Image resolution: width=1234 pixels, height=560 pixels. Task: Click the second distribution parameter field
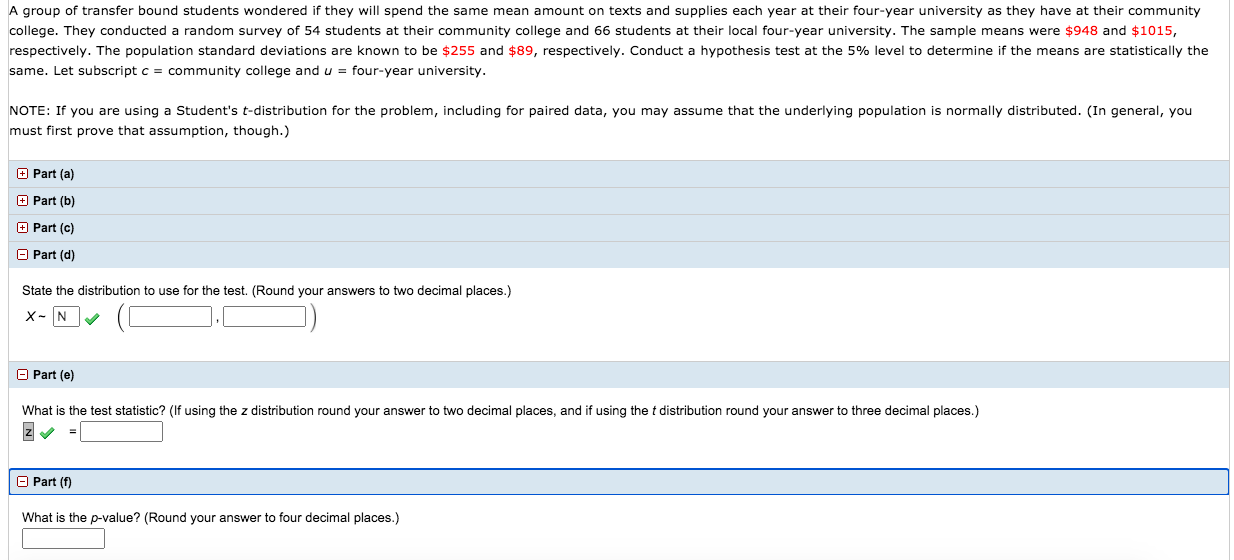[264, 317]
